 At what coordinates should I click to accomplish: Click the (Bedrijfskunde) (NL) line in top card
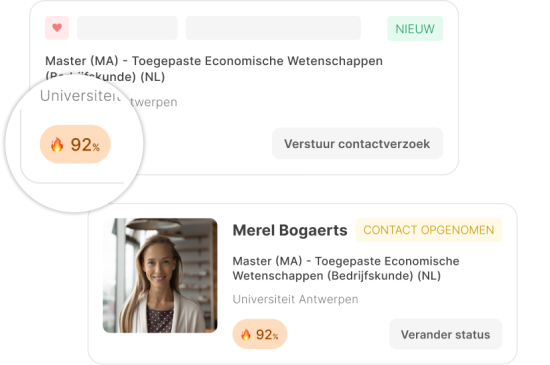(105, 76)
